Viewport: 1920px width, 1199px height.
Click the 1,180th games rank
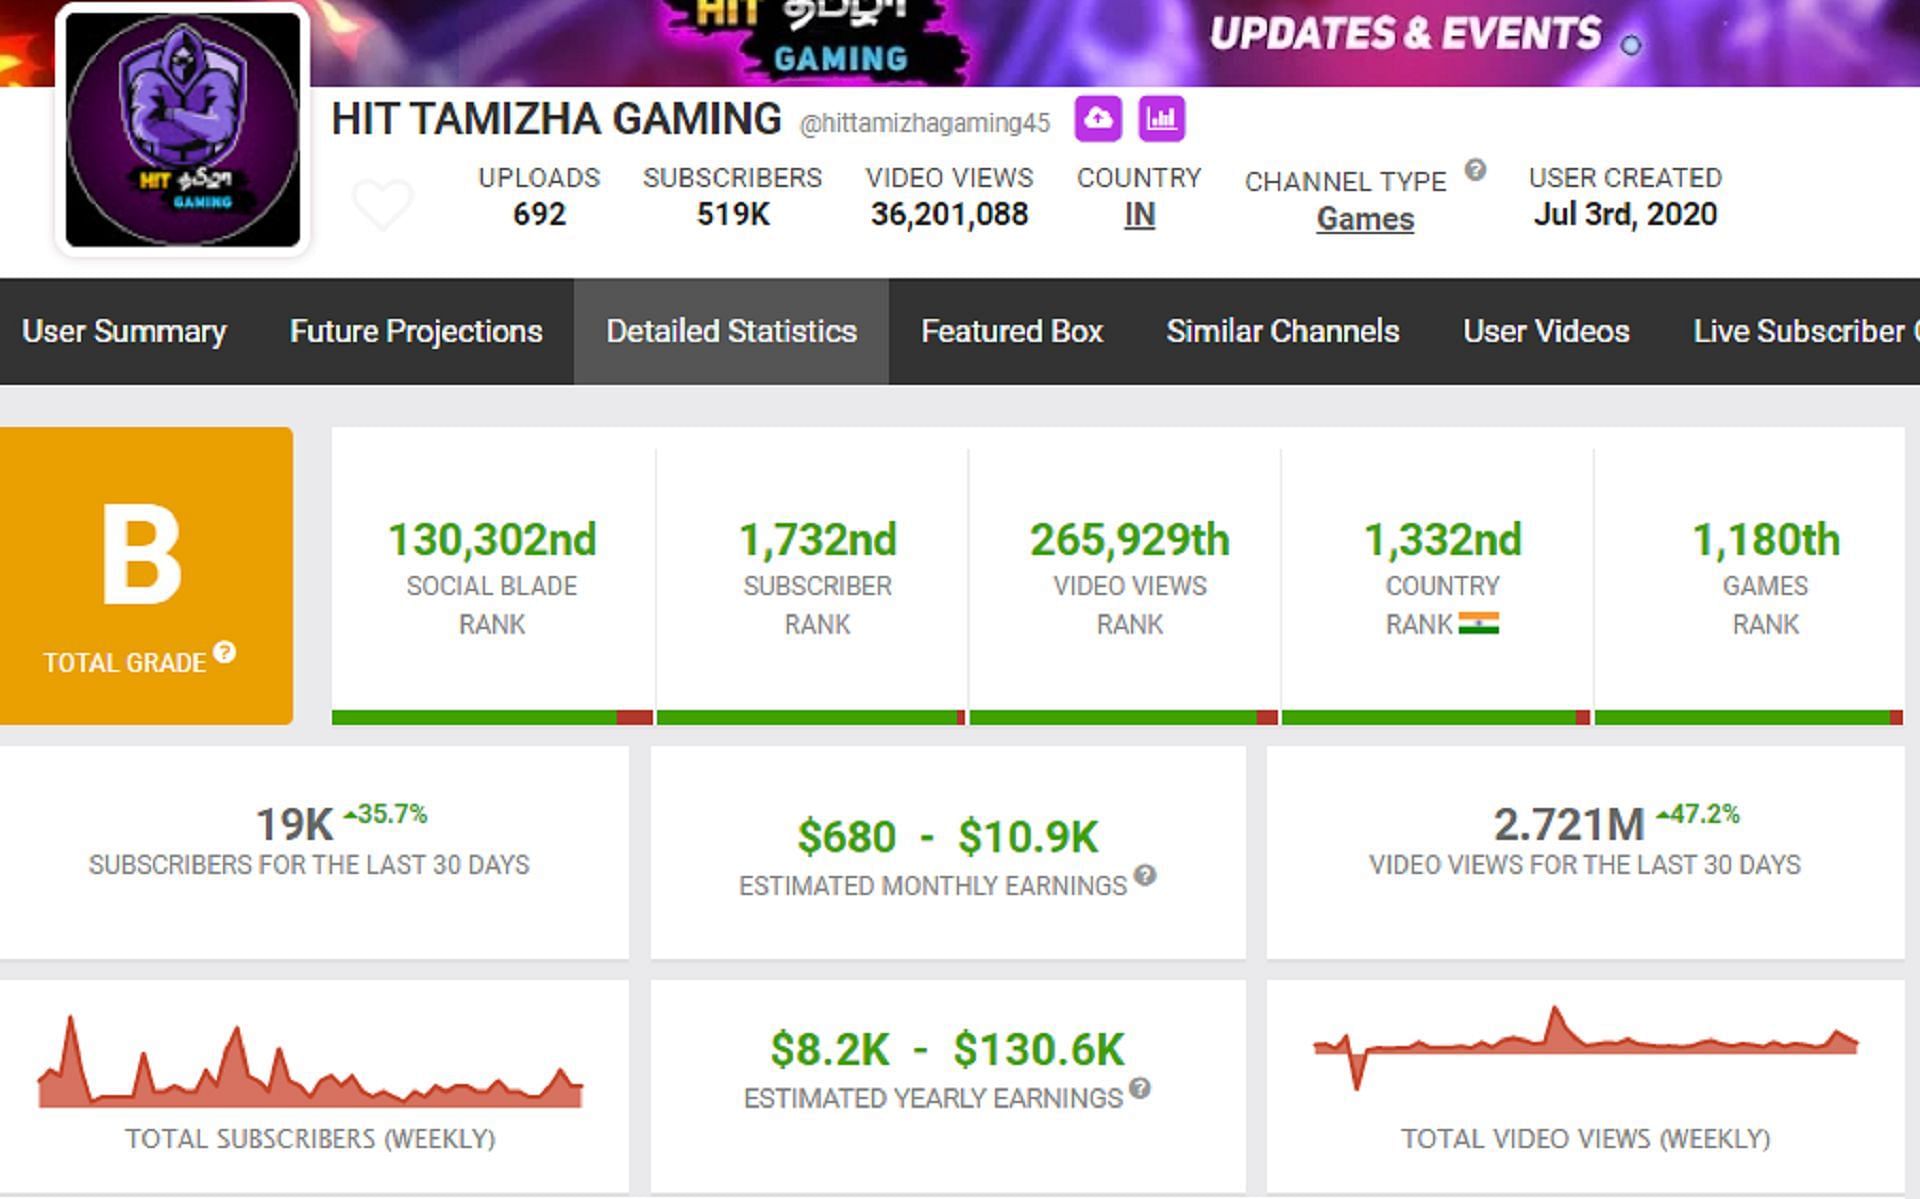click(1766, 540)
